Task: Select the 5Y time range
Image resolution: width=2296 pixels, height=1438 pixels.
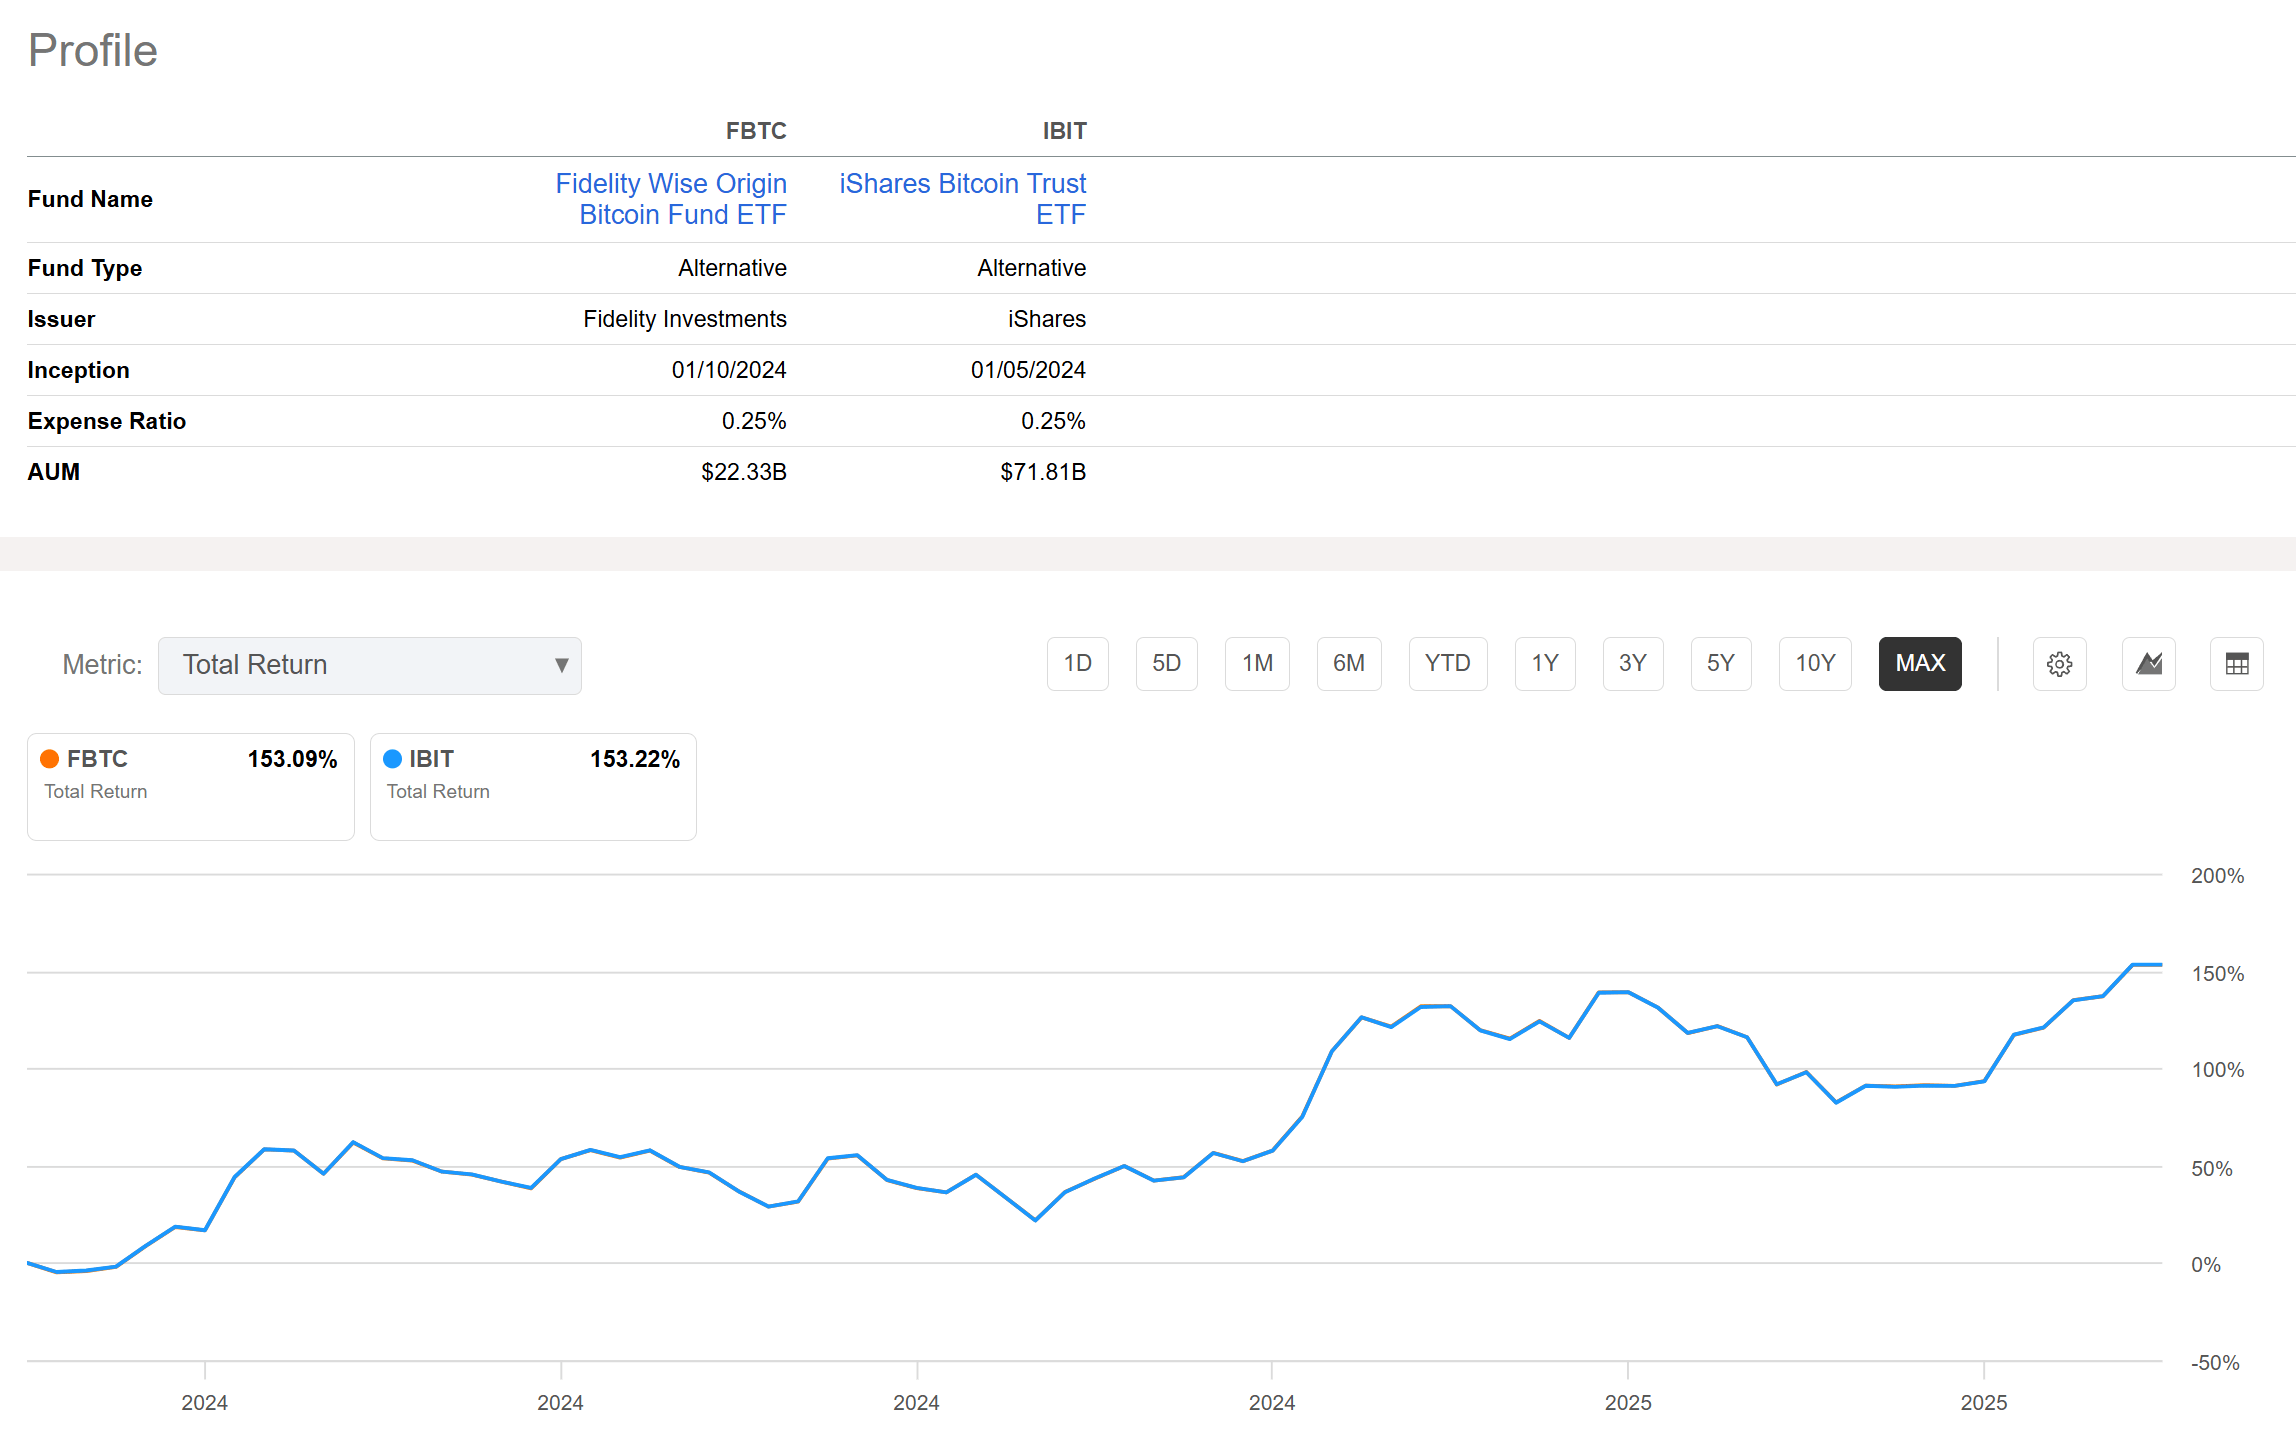Action: coord(1721,664)
